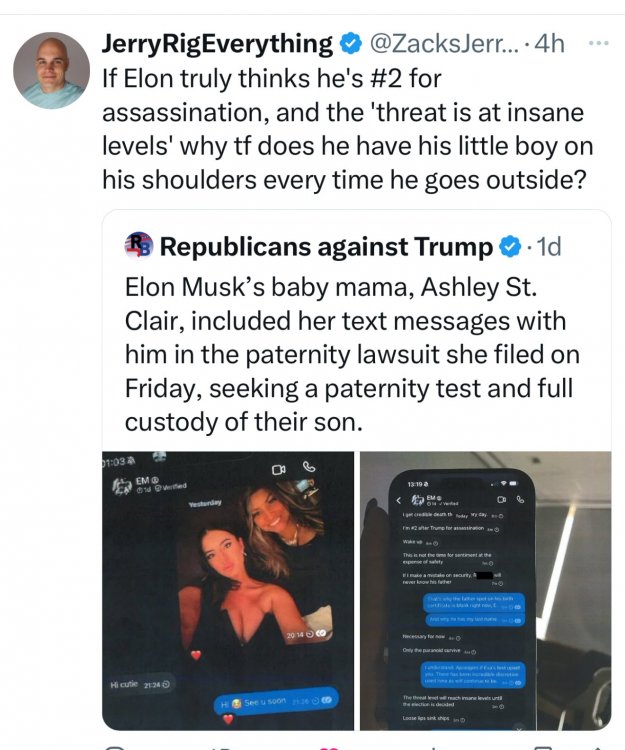This screenshot has height=750, width=625.
Task: Click the "Hi cutie" message bubble
Action: 139,684
